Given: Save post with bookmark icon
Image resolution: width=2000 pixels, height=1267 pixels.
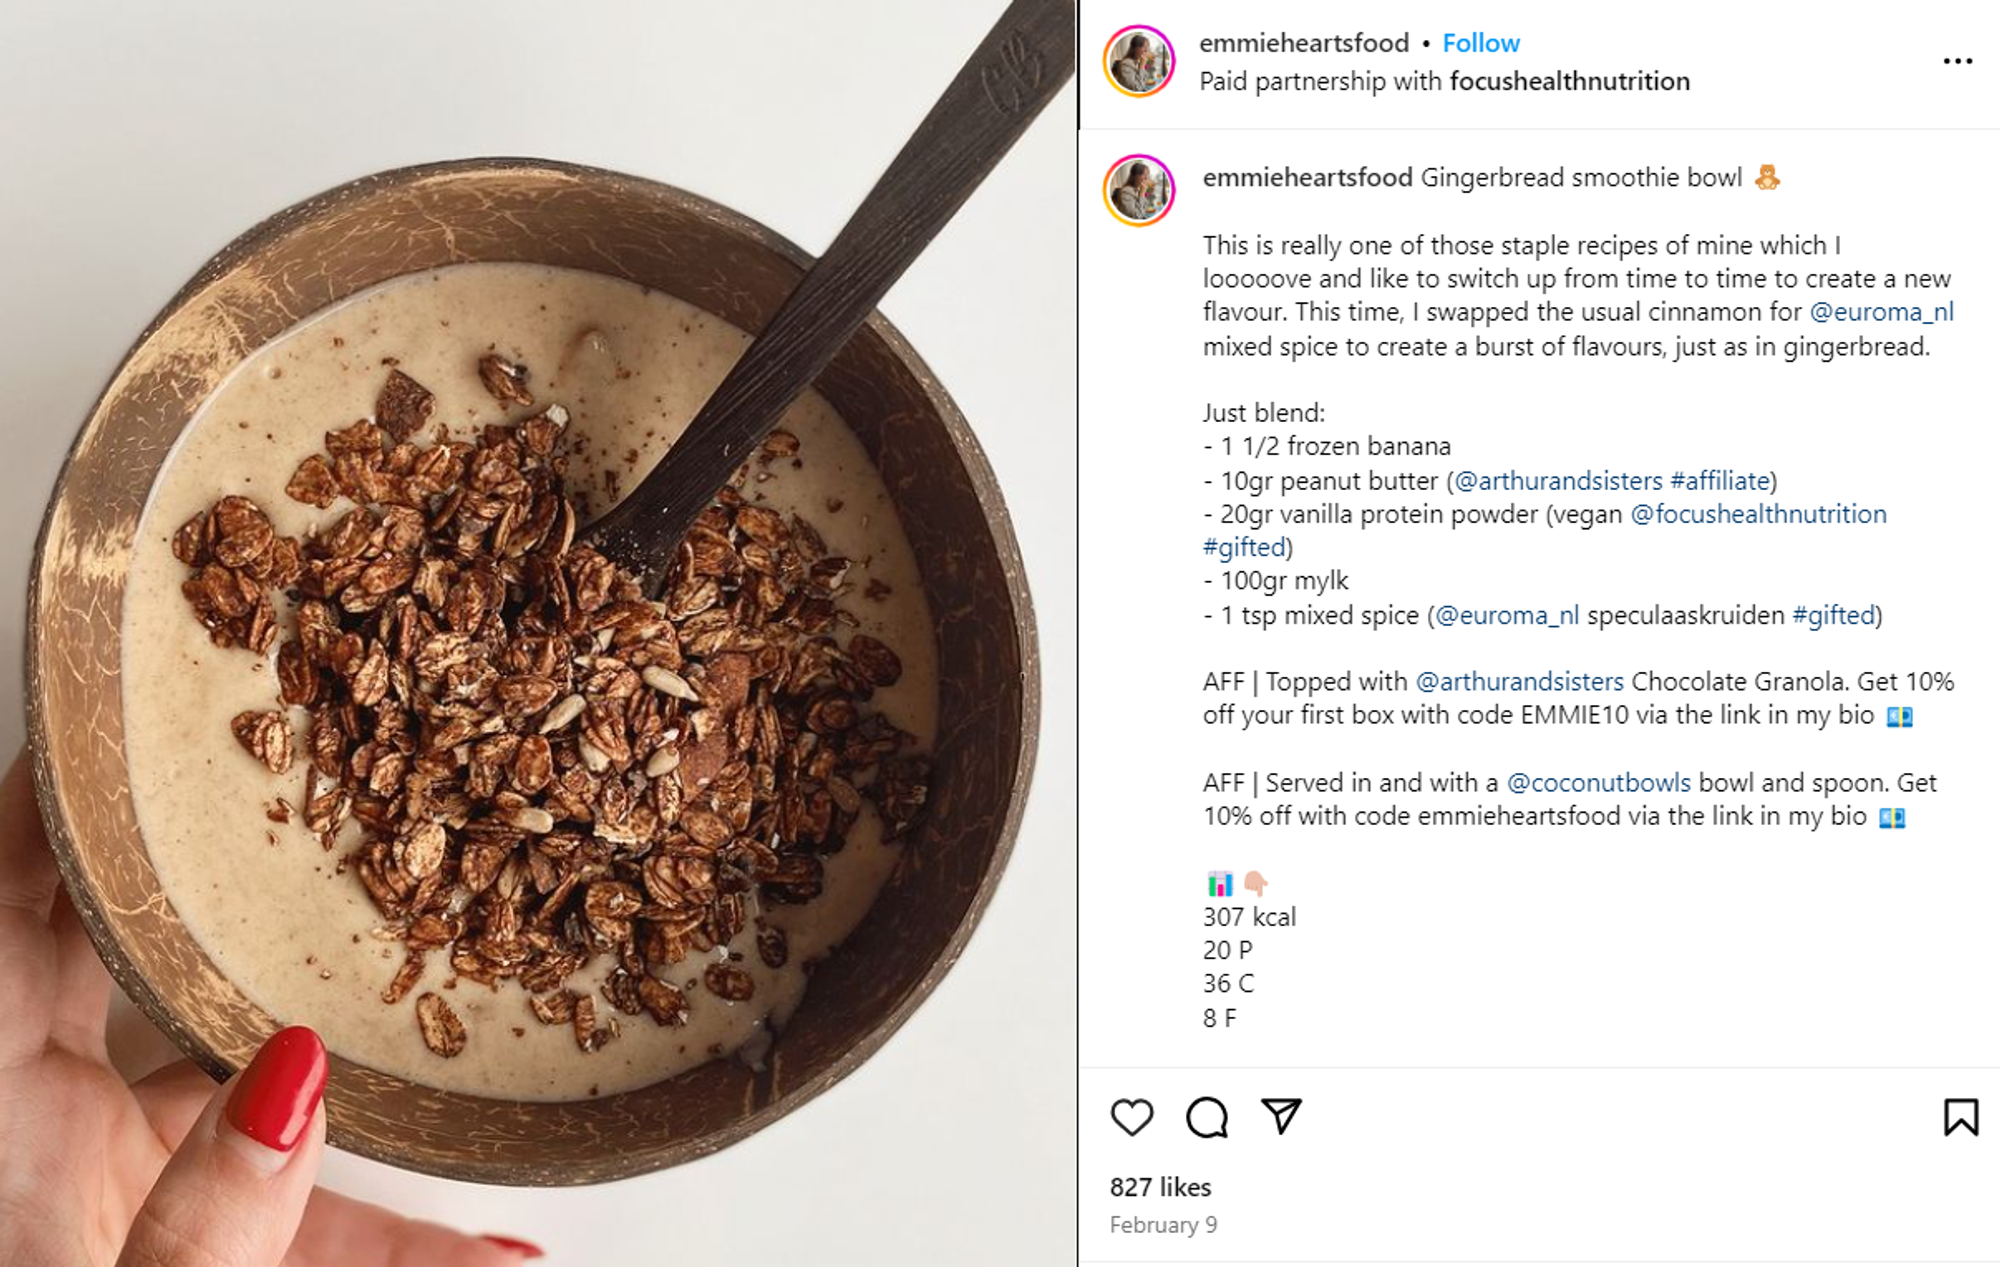Looking at the screenshot, I should click(1961, 1117).
